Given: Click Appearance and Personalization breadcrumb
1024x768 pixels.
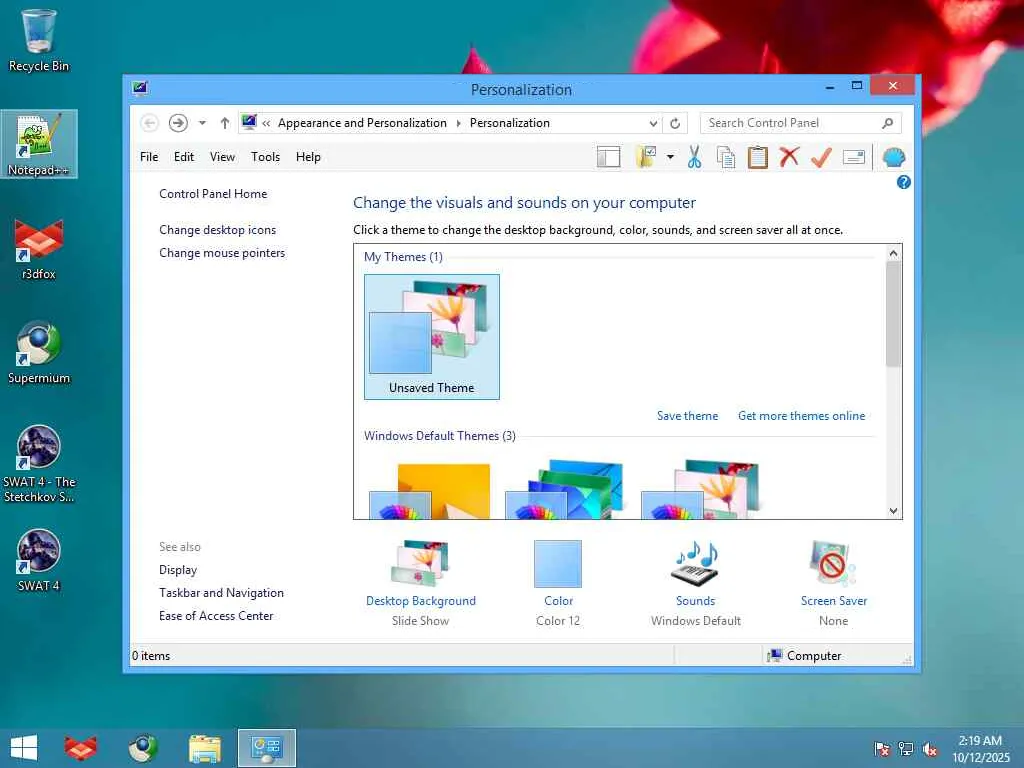Looking at the screenshot, I should [x=362, y=123].
